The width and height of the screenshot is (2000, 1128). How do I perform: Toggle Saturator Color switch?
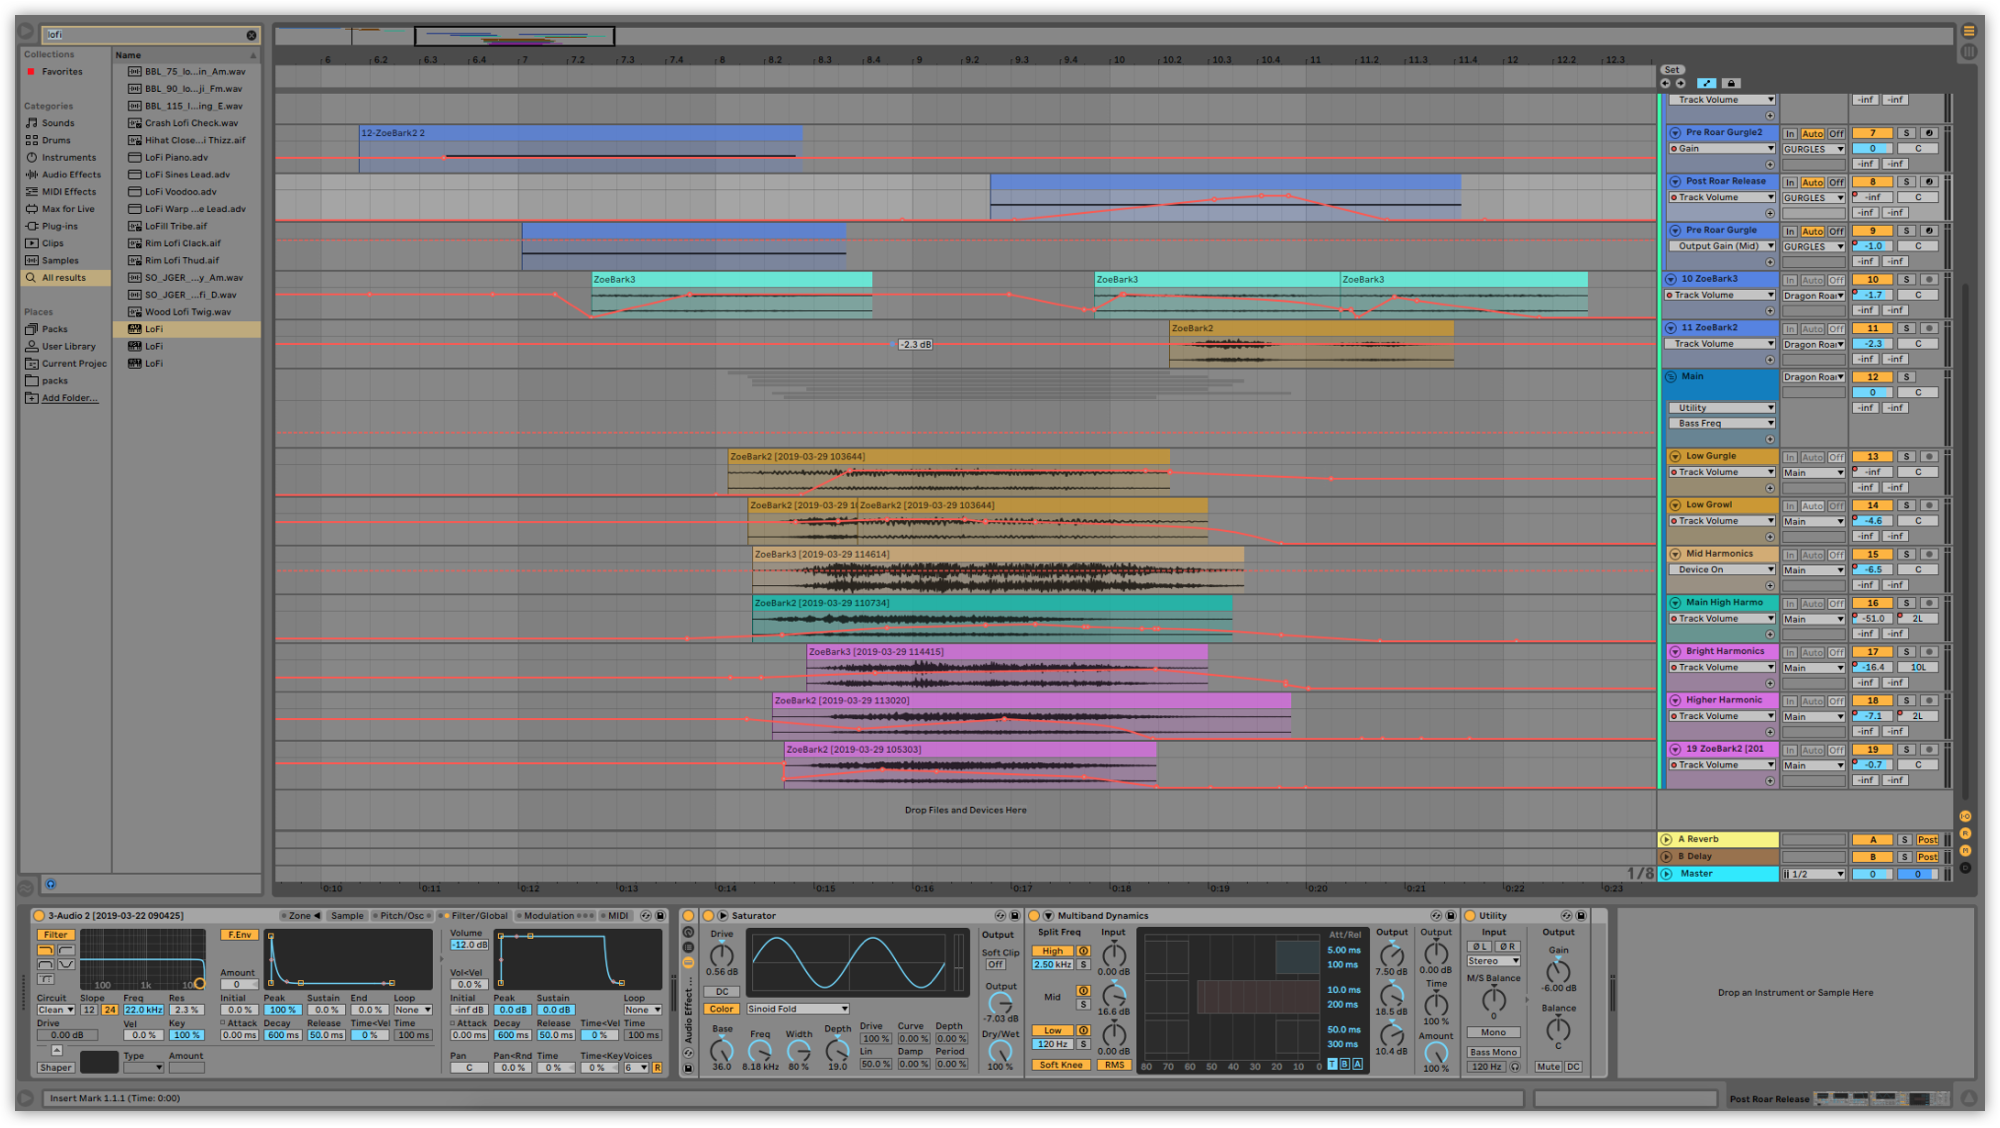click(722, 1009)
